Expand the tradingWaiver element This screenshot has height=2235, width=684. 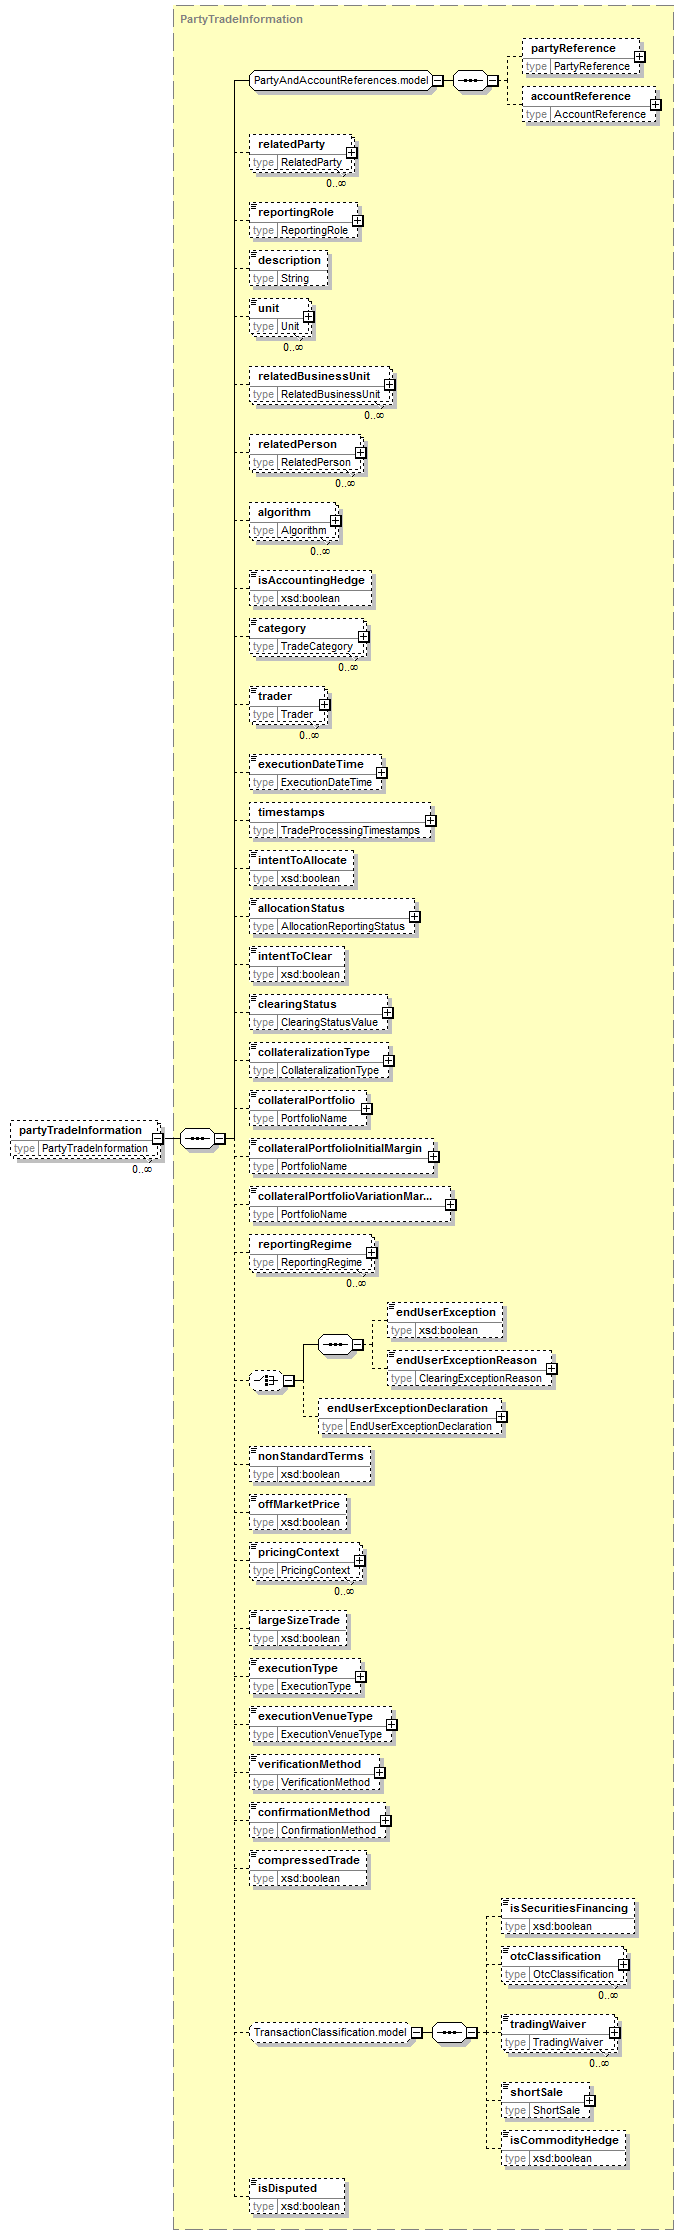pos(614,2033)
